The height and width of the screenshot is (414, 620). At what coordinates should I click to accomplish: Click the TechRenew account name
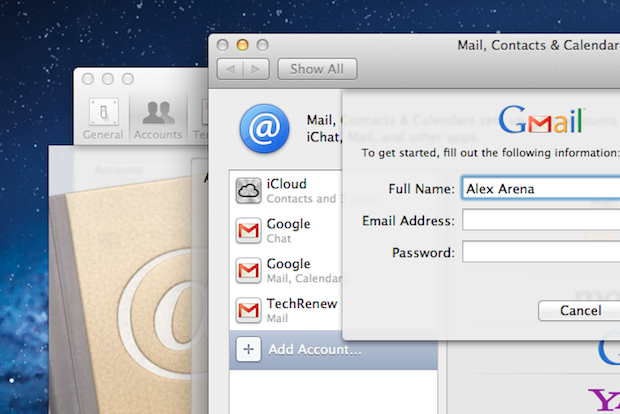pos(302,304)
